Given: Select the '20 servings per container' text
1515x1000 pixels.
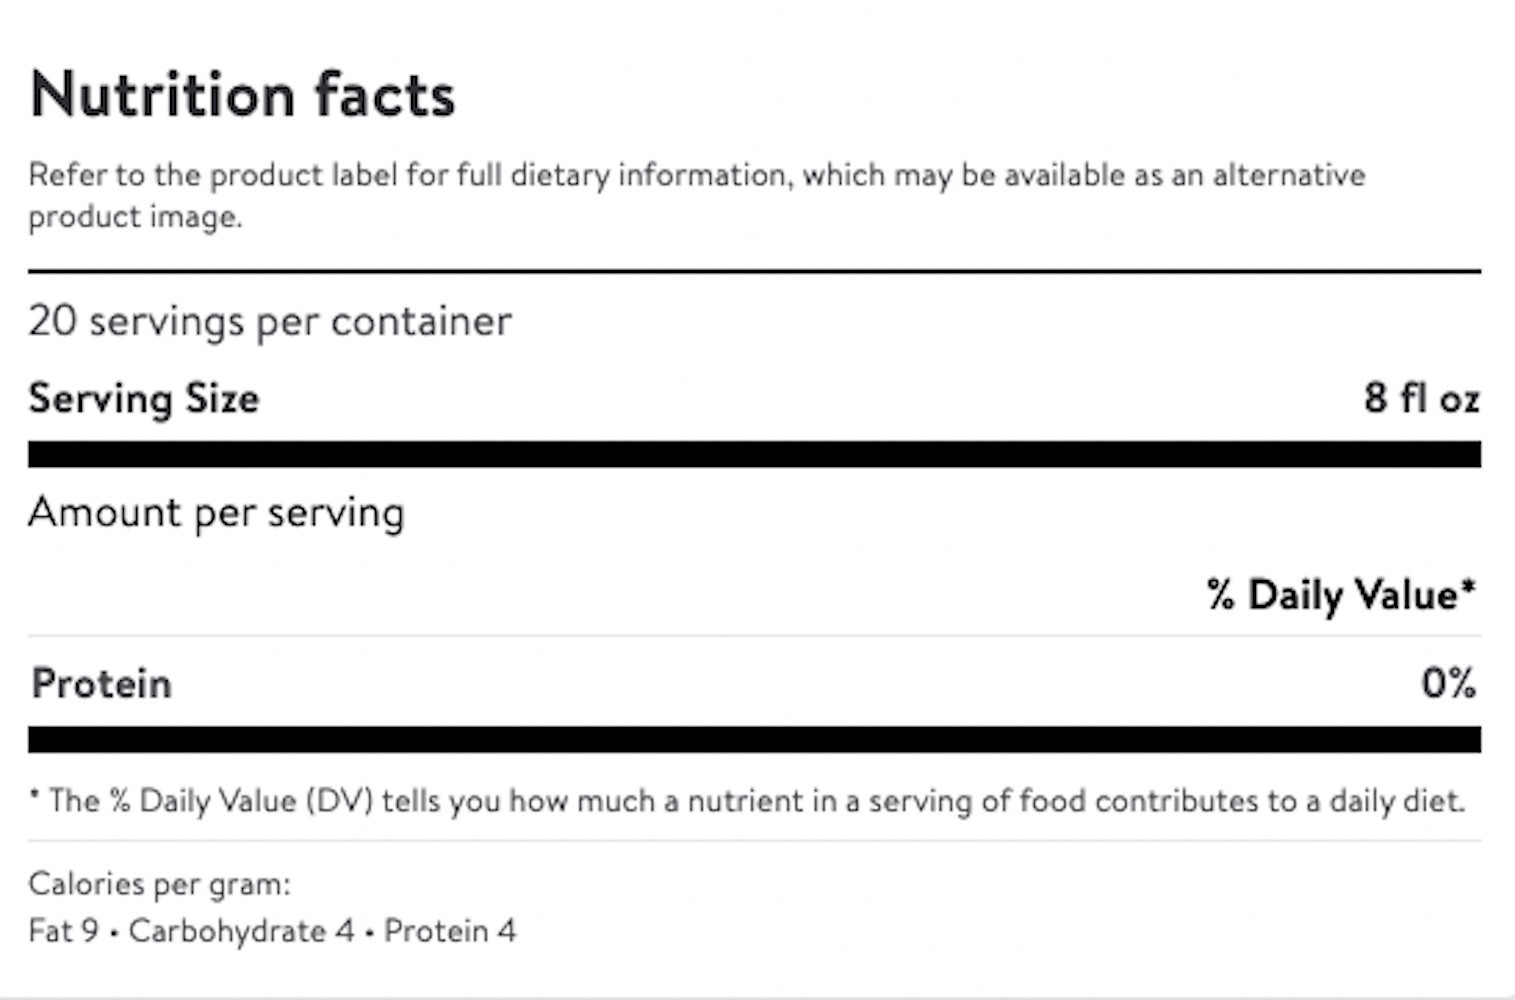Looking at the screenshot, I should (x=270, y=321).
